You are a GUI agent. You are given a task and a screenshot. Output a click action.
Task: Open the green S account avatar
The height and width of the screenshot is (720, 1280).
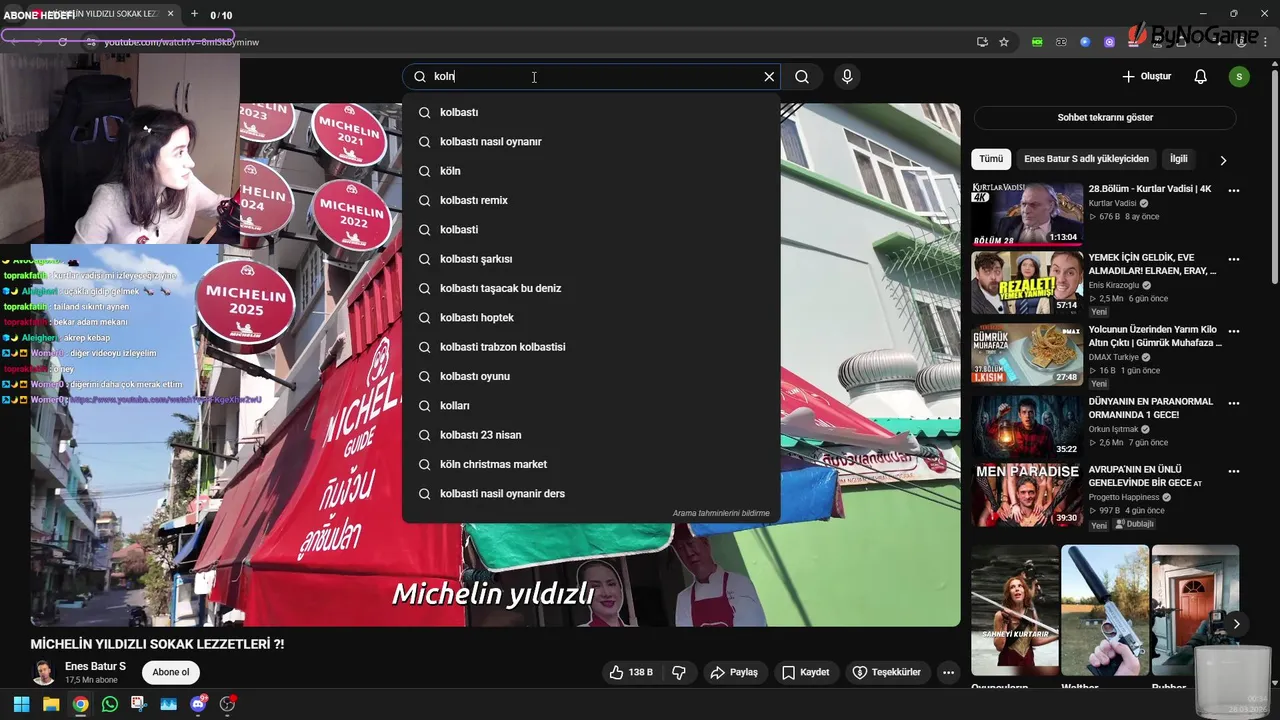tap(1239, 77)
